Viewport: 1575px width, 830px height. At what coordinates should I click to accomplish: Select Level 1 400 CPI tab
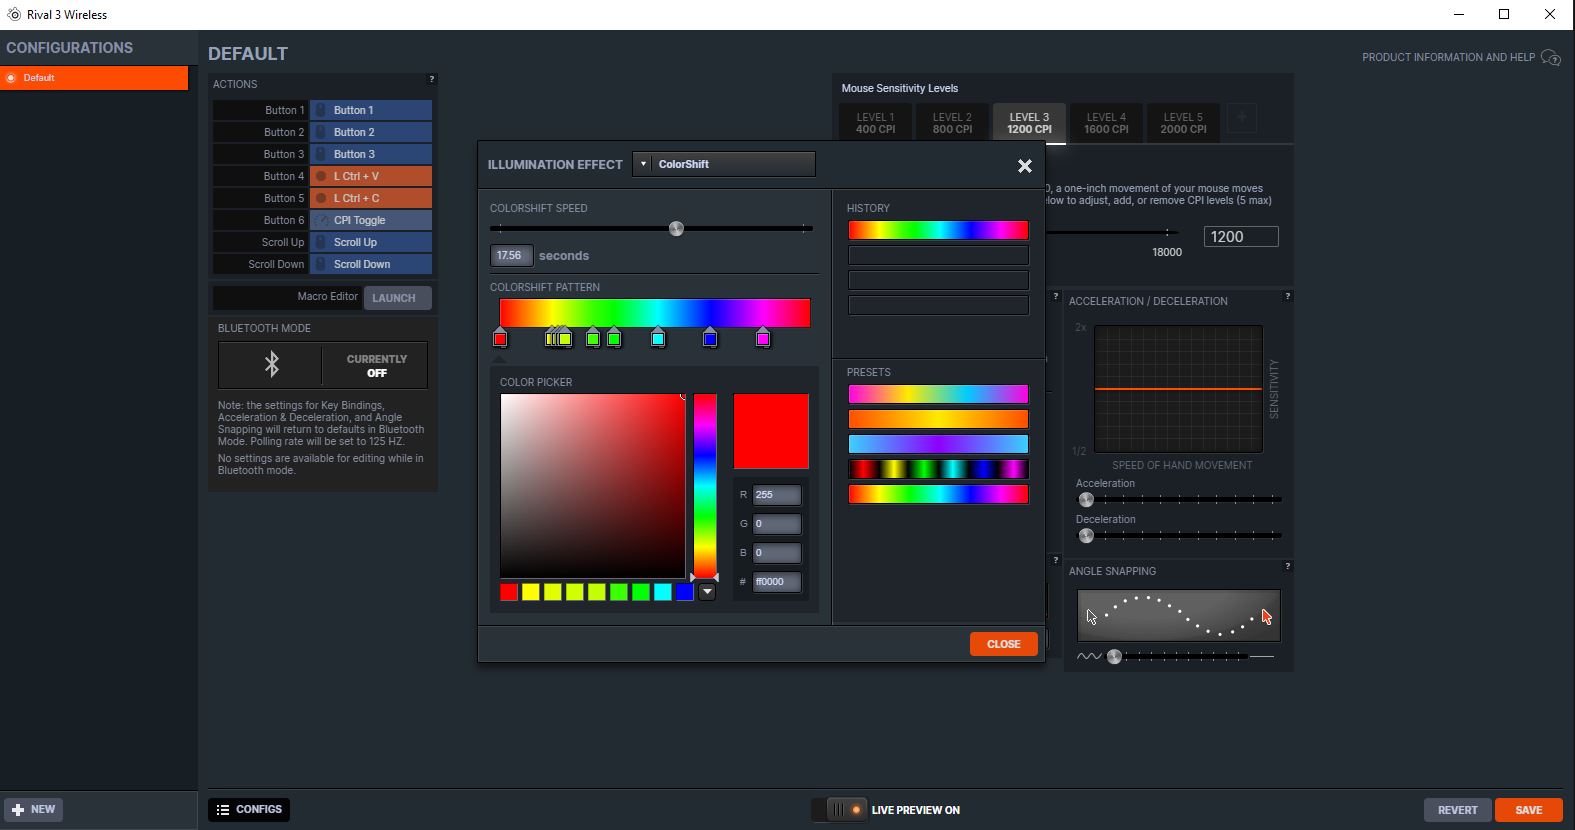875,123
